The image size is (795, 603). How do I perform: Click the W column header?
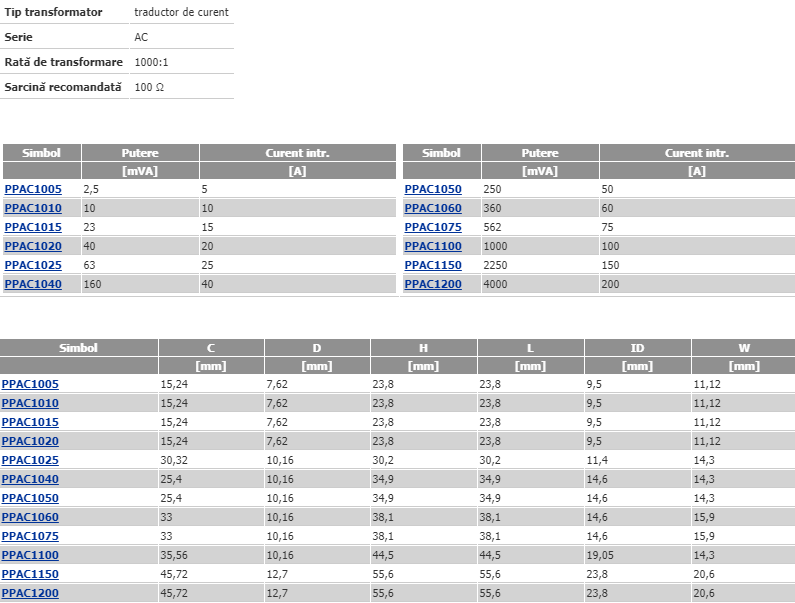pyautogui.click(x=744, y=348)
